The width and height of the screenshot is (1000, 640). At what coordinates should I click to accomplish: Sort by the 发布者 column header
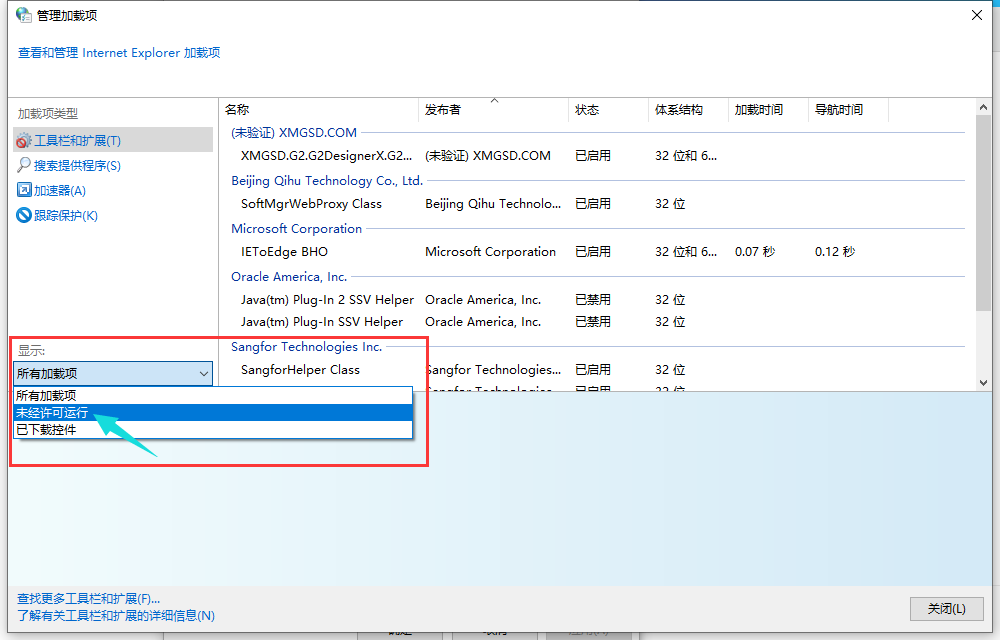point(443,110)
